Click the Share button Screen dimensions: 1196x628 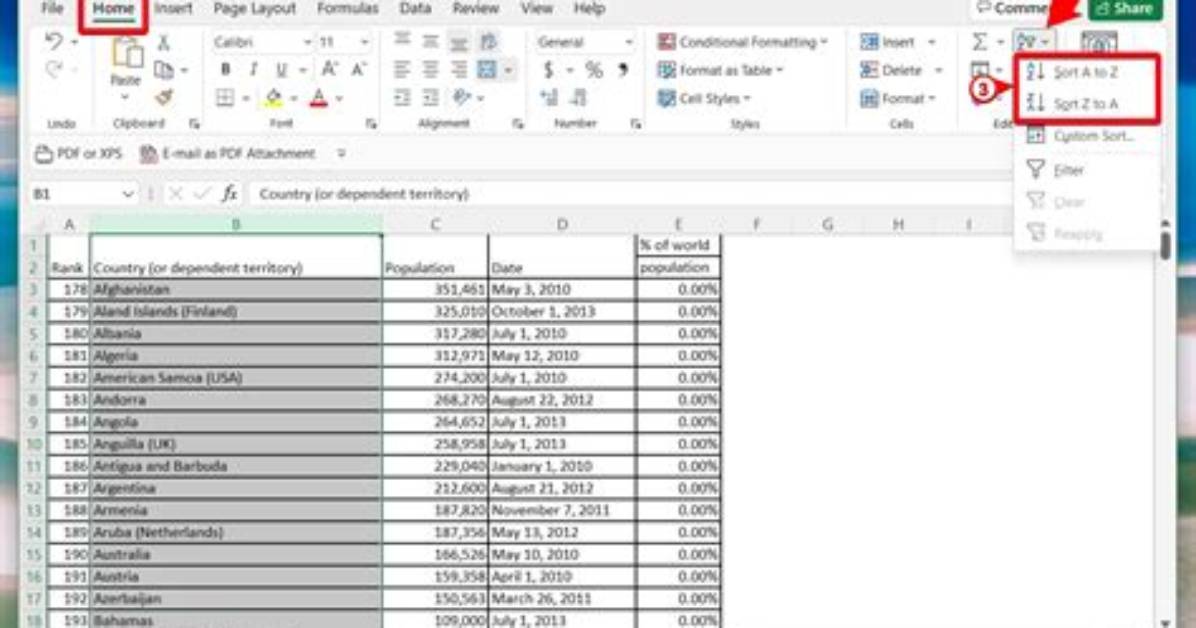point(1124,9)
